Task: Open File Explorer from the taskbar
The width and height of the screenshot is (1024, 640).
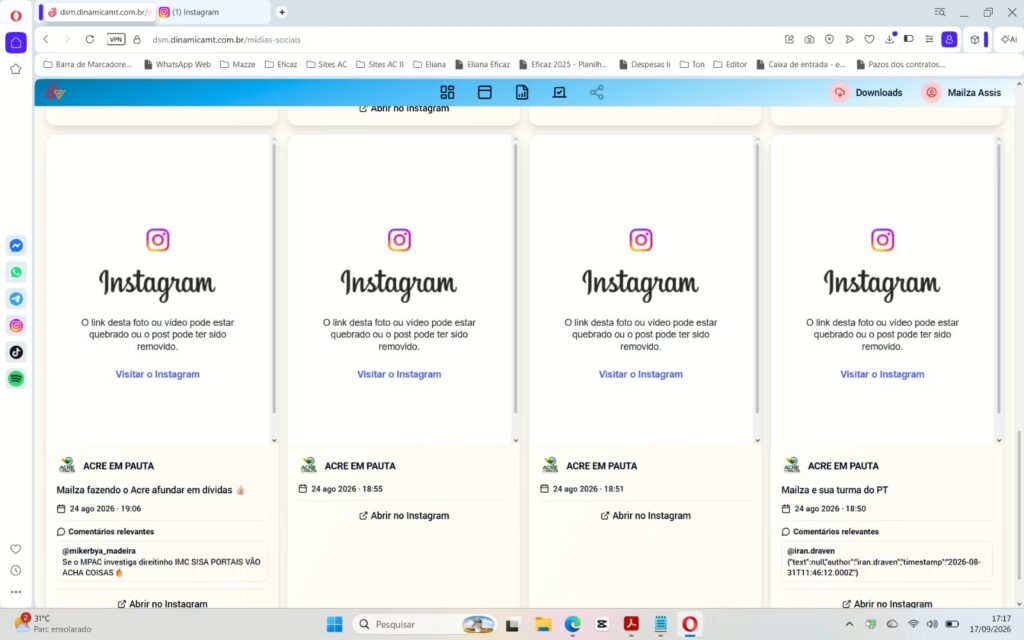Action: [543, 624]
